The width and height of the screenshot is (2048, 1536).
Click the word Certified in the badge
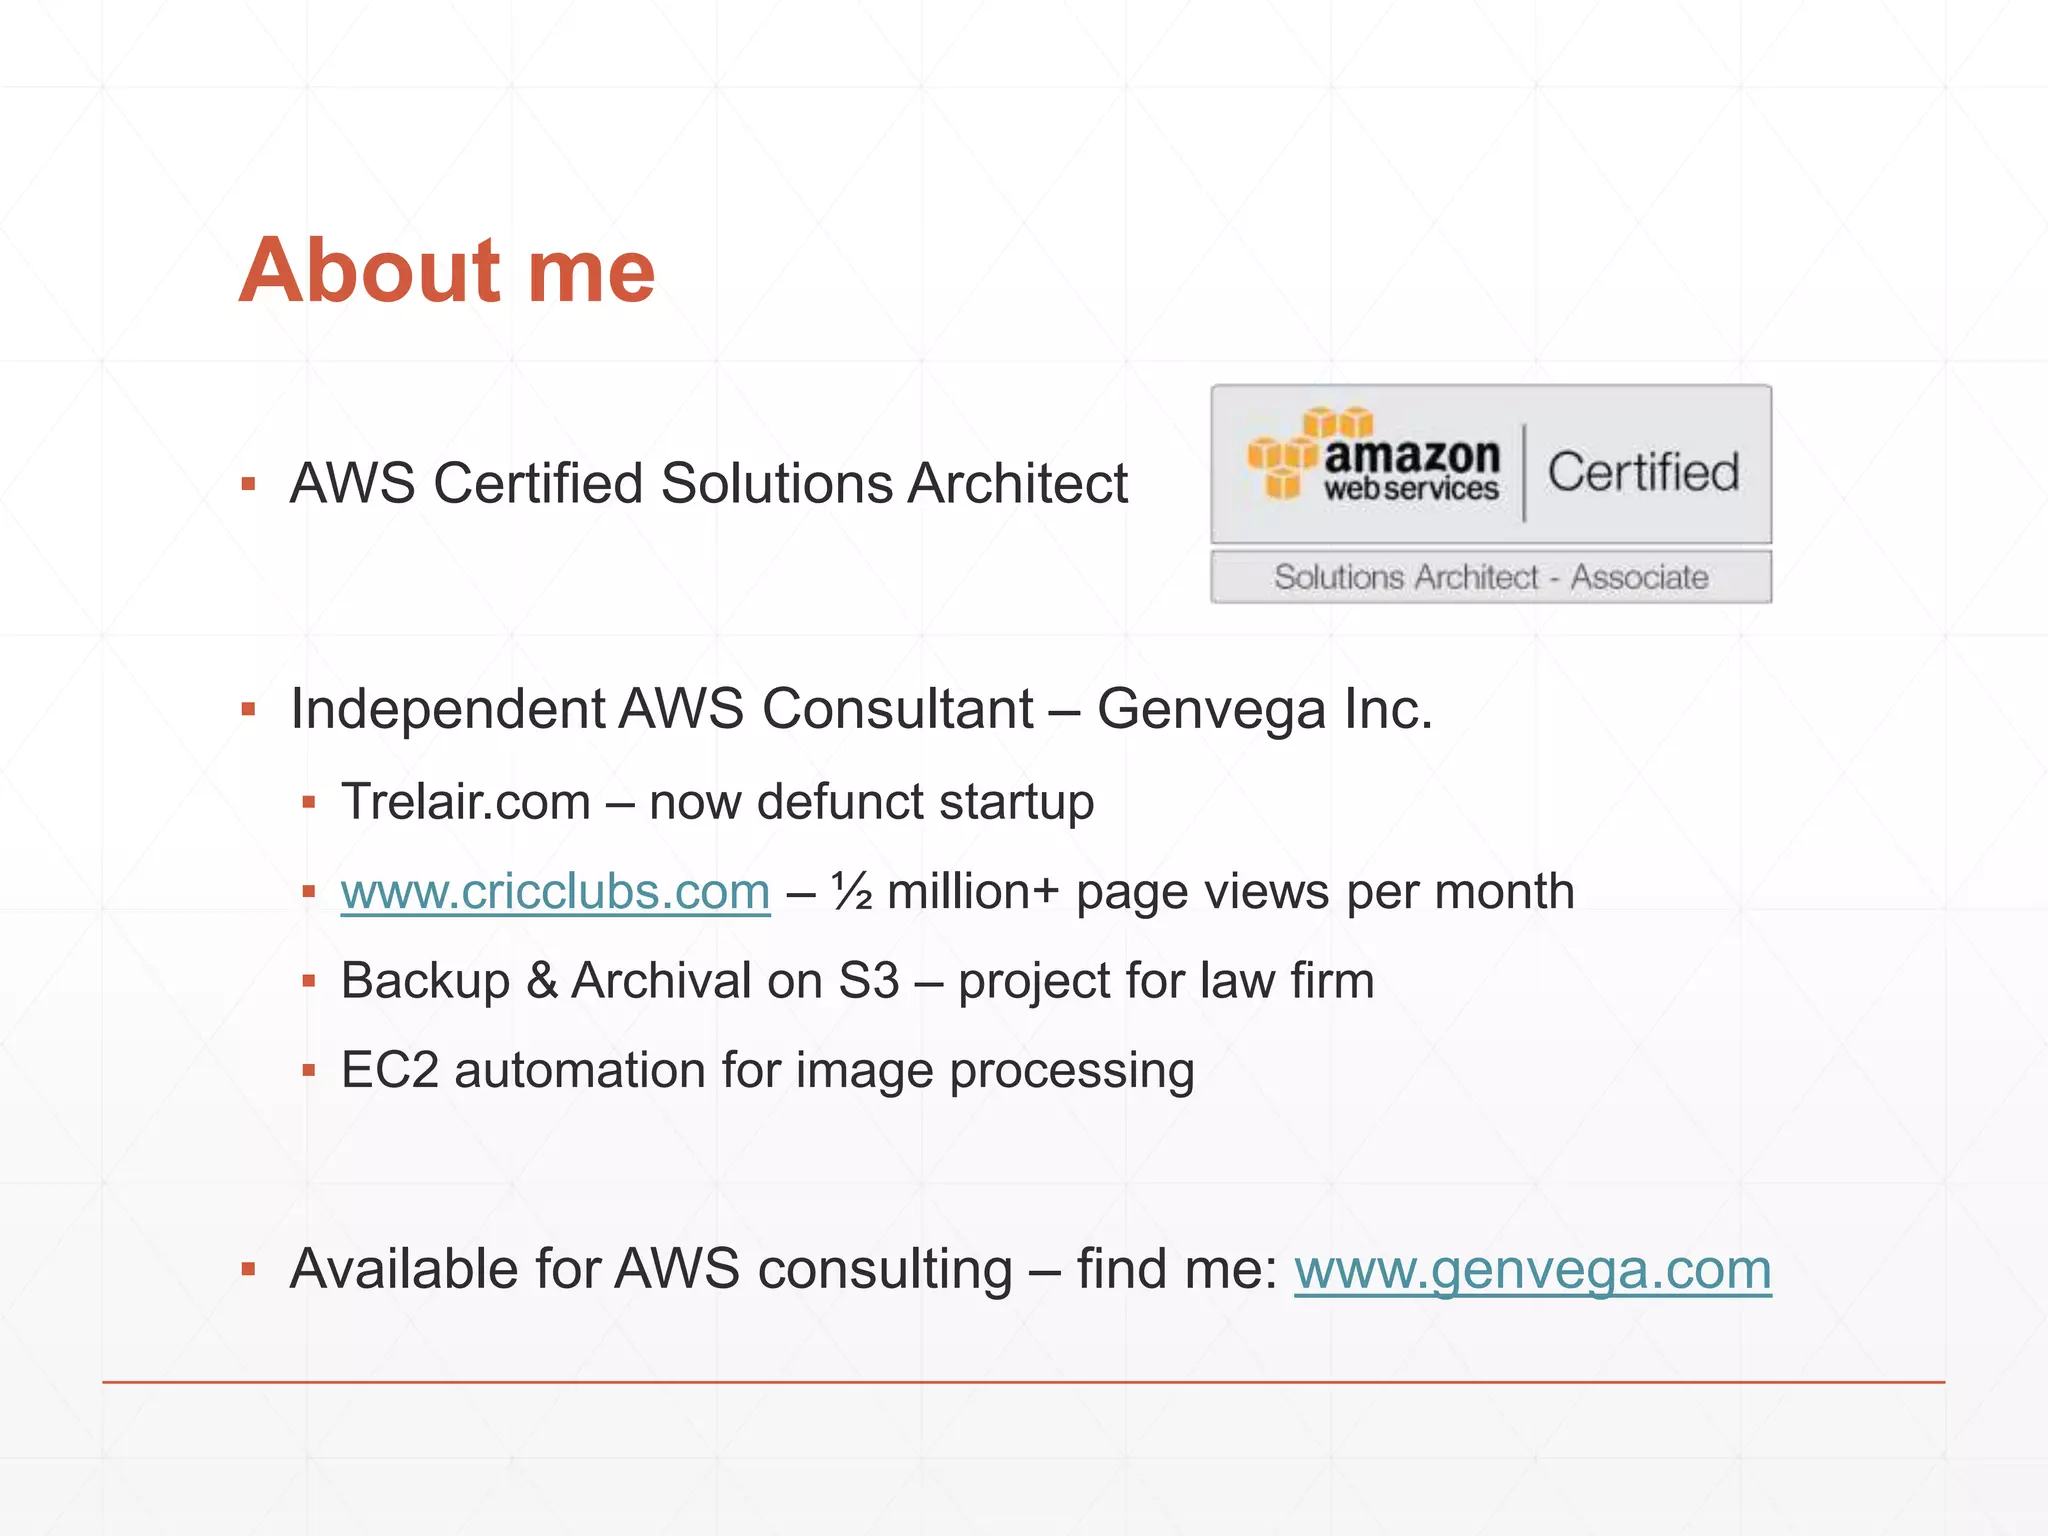[x=1643, y=472]
